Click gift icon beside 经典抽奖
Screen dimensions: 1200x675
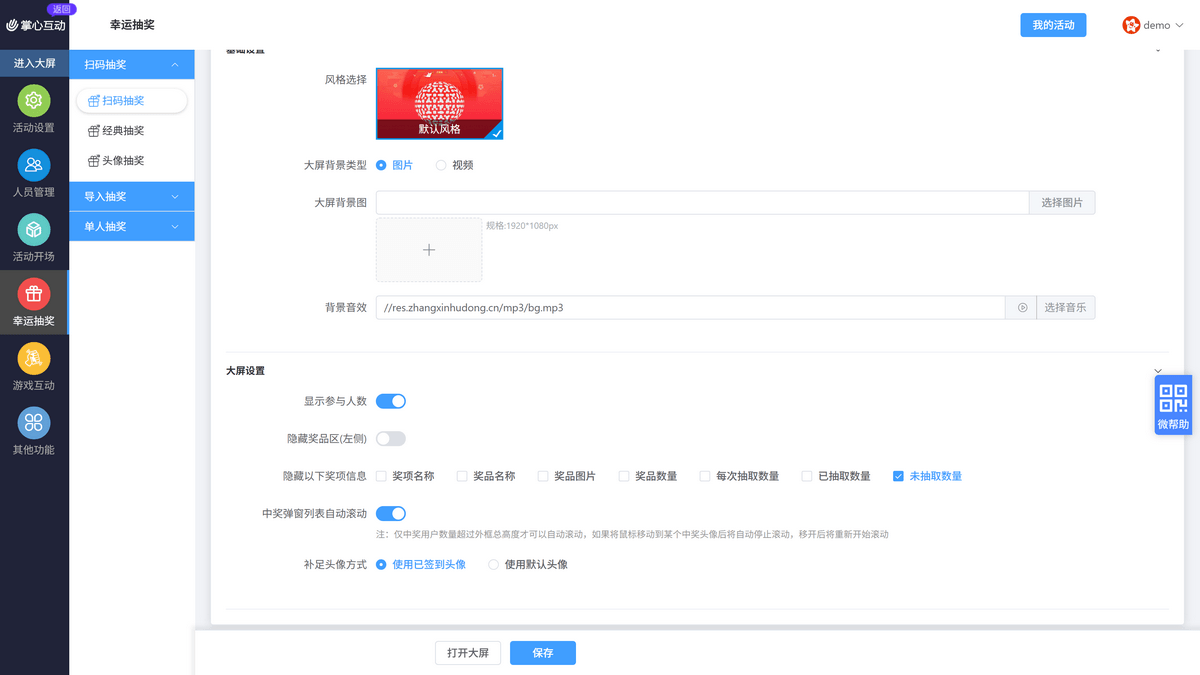[94, 131]
